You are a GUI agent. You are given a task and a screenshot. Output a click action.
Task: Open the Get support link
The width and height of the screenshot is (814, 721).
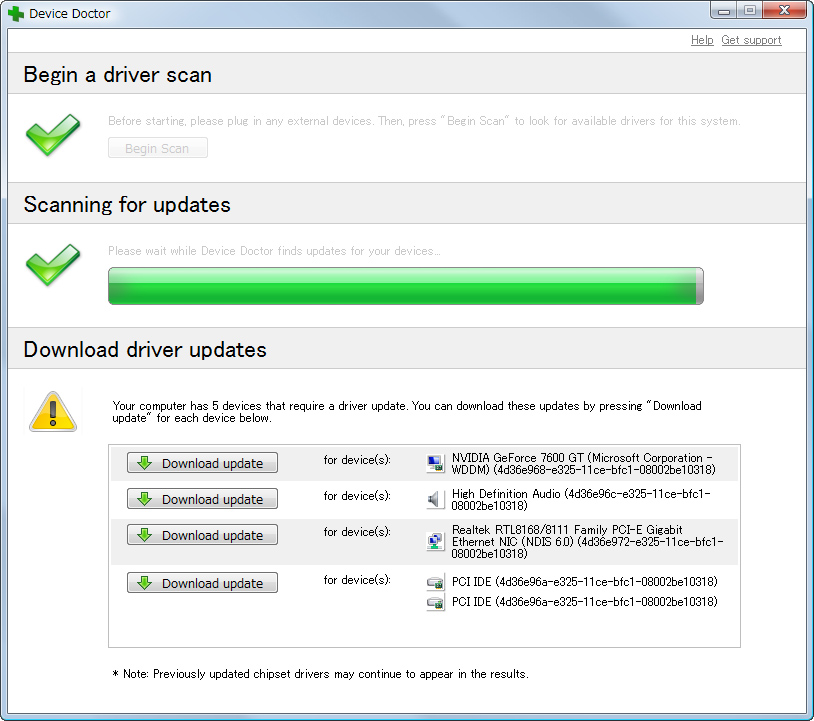[751, 40]
